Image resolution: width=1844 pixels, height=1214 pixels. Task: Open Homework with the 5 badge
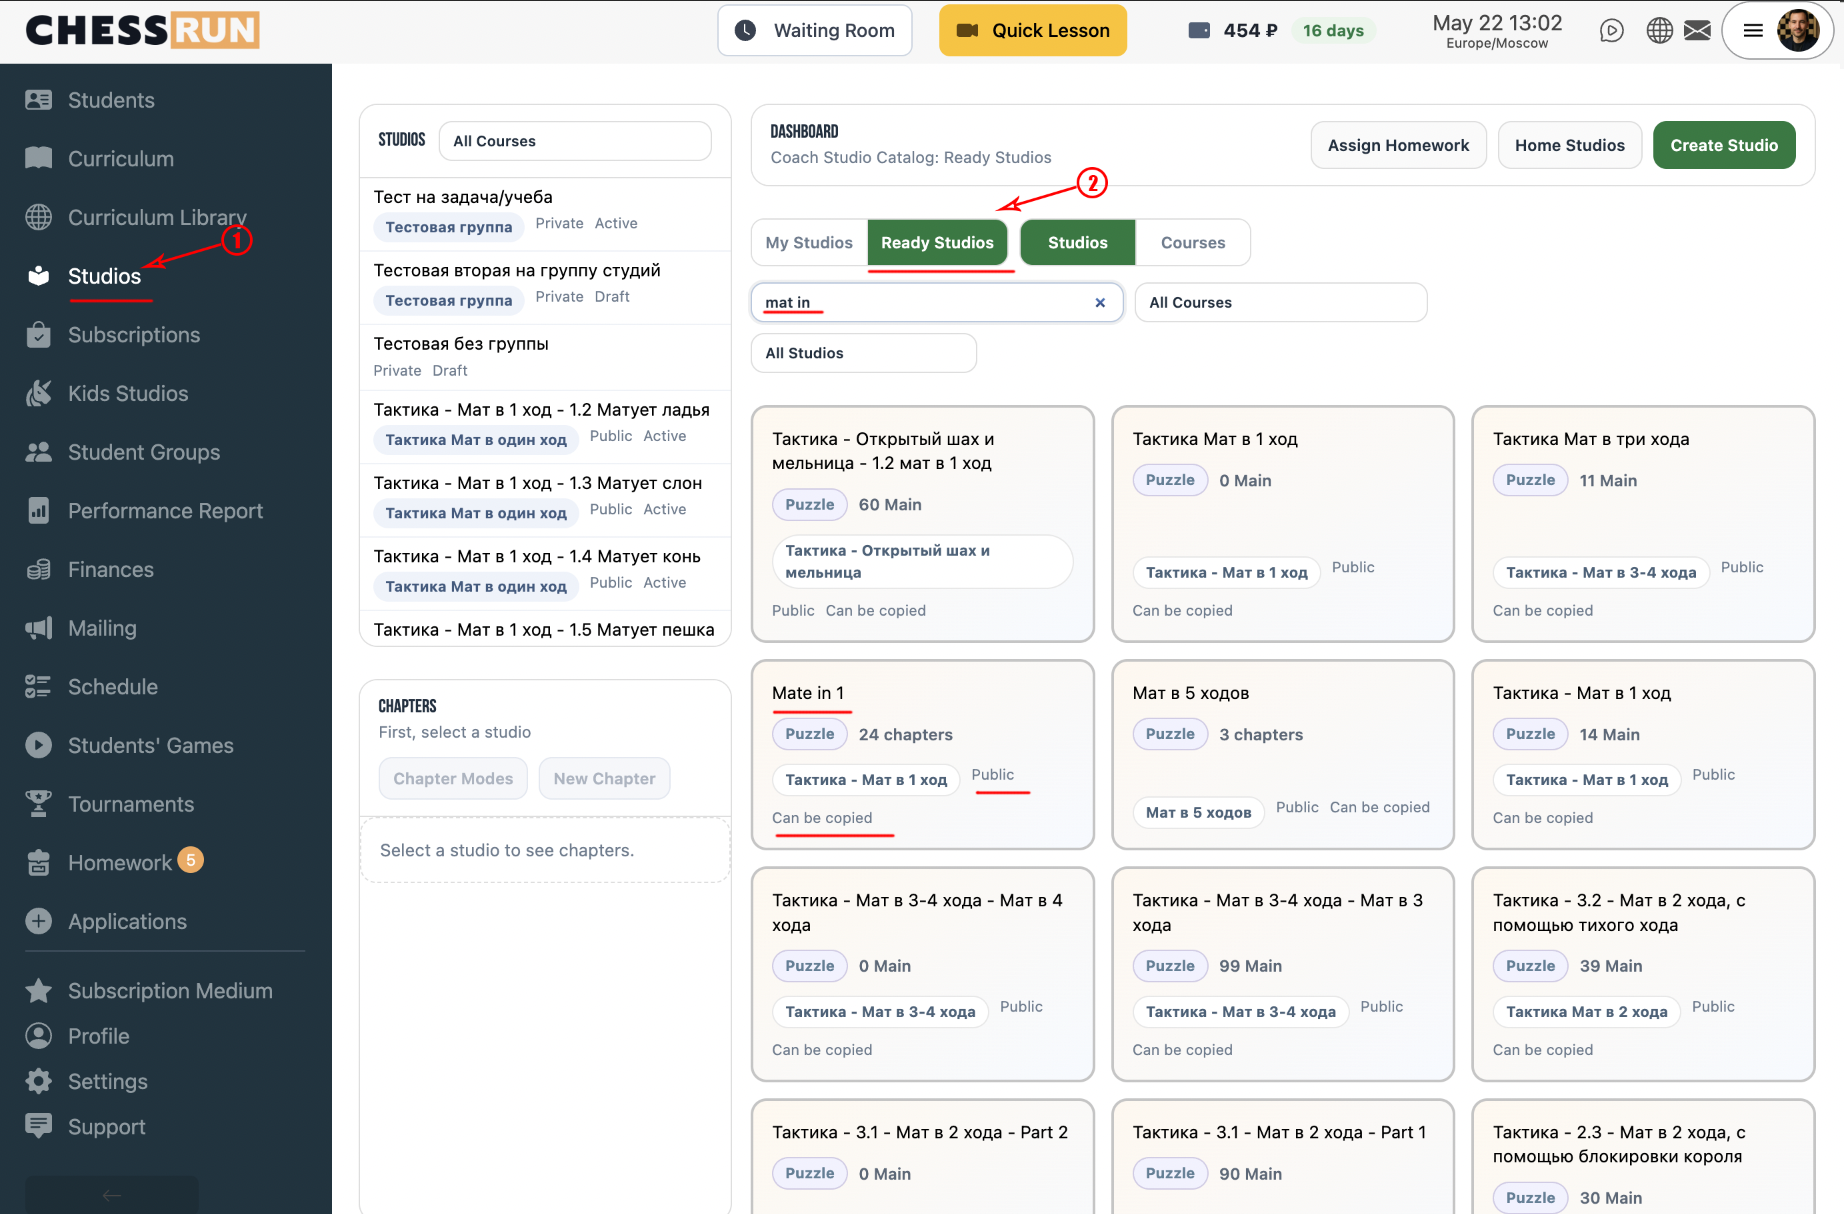119,863
